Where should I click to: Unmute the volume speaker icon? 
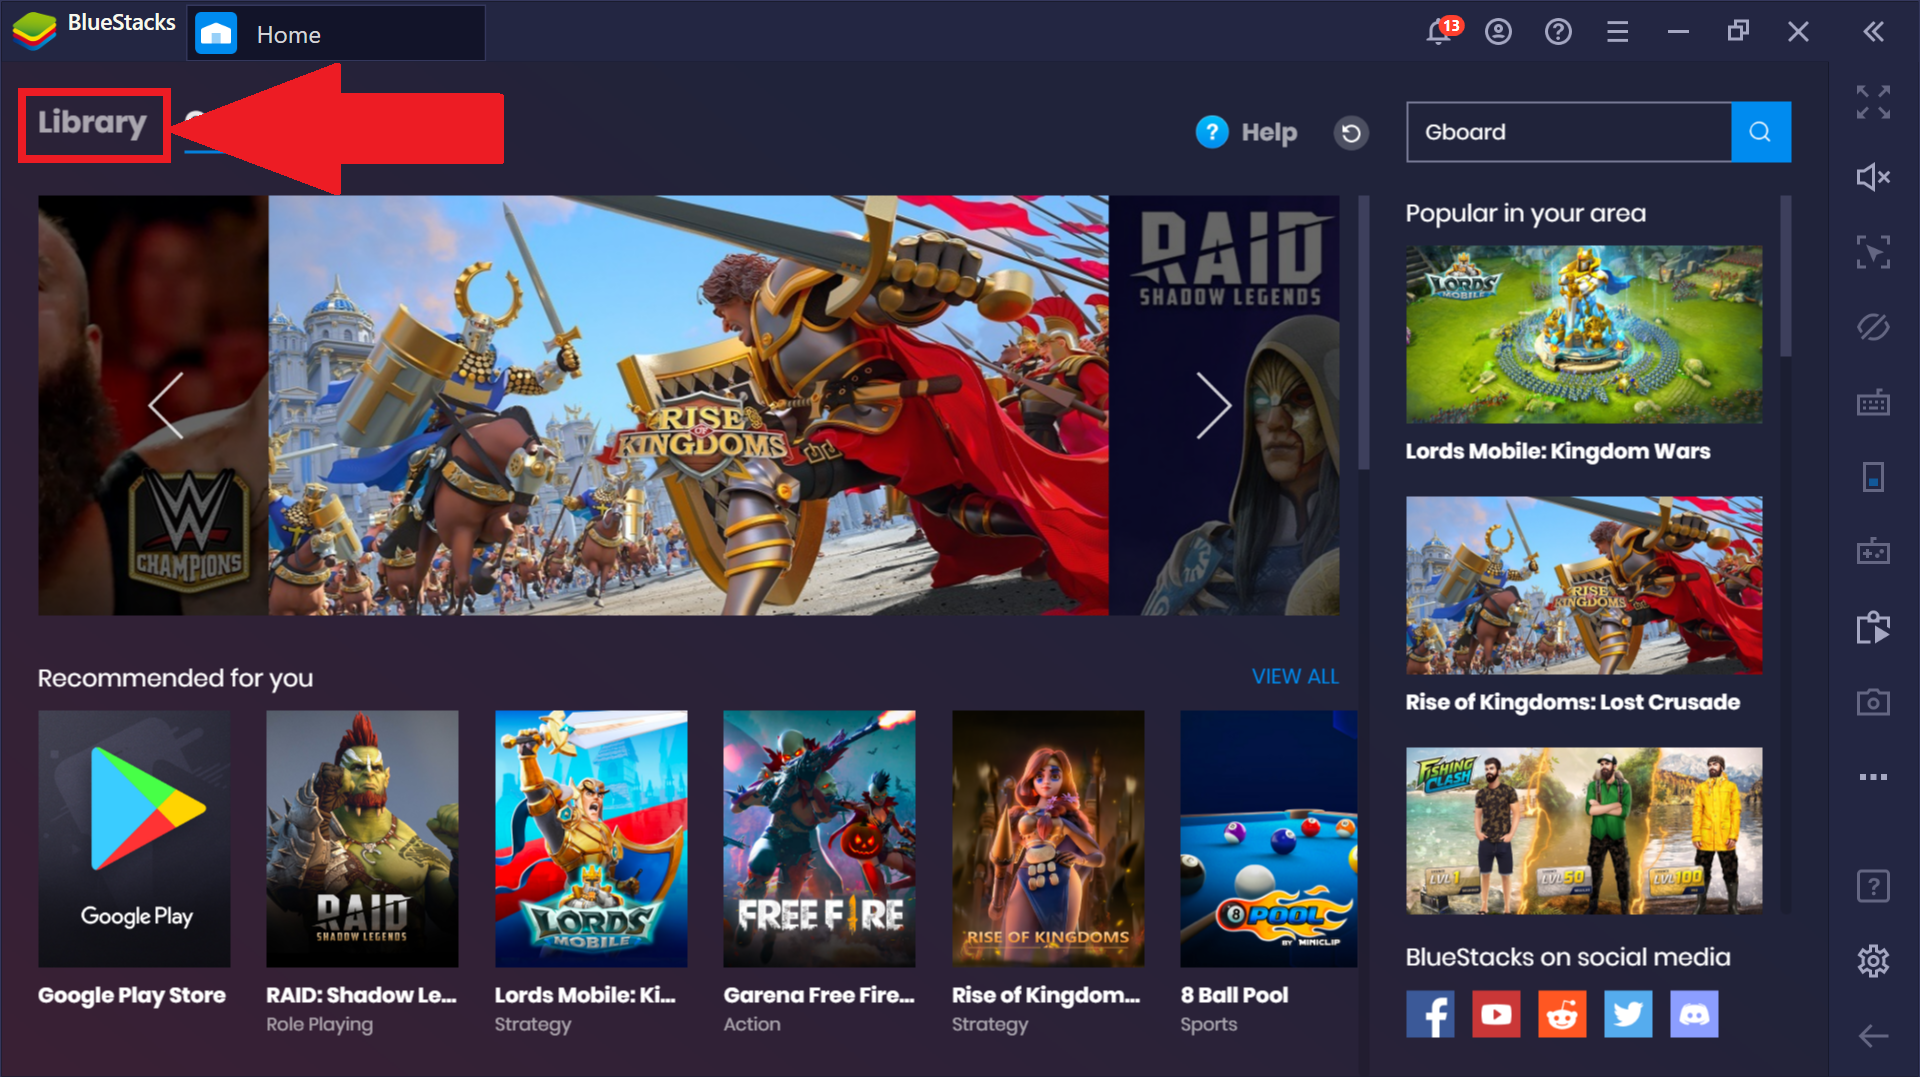coord(1873,177)
